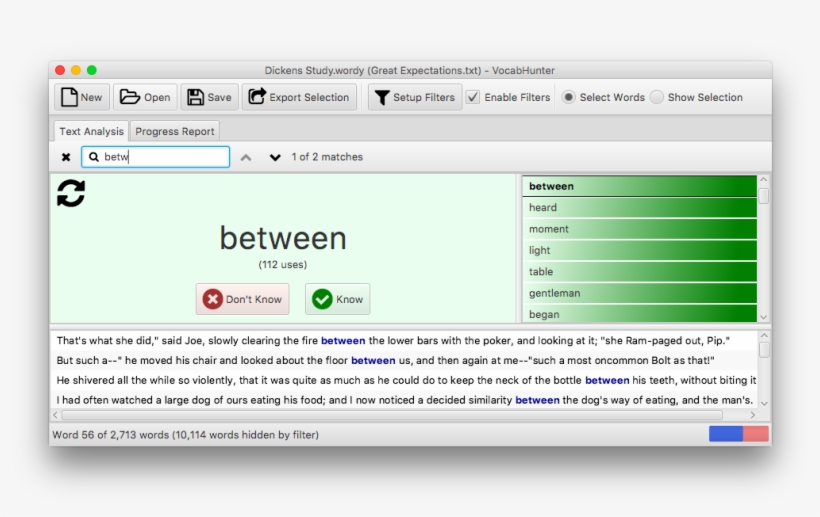Click the horizontal scrollbar thumb under sentences
The width and height of the screenshot is (820, 517).
click(x=392, y=415)
